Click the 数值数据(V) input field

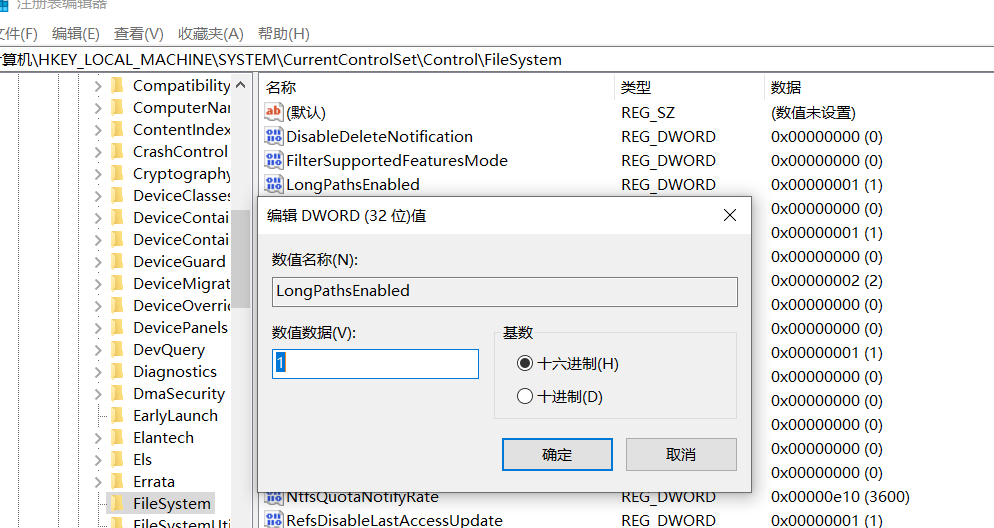coord(375,364)
